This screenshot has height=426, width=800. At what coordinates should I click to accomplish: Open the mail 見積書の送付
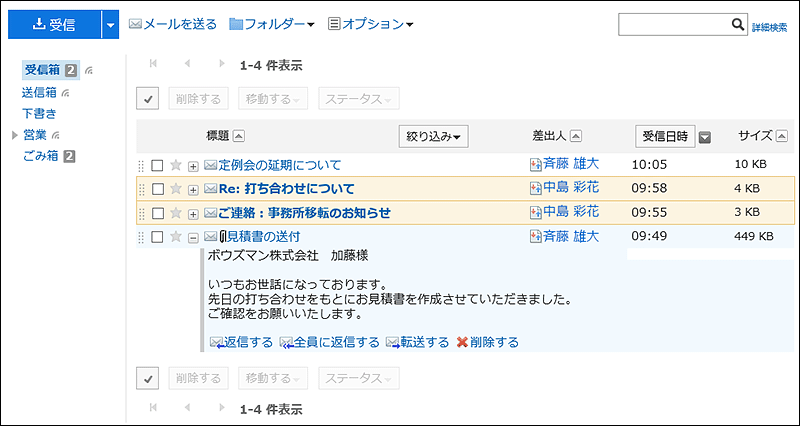pyautogui.click(x=263, y=237)
